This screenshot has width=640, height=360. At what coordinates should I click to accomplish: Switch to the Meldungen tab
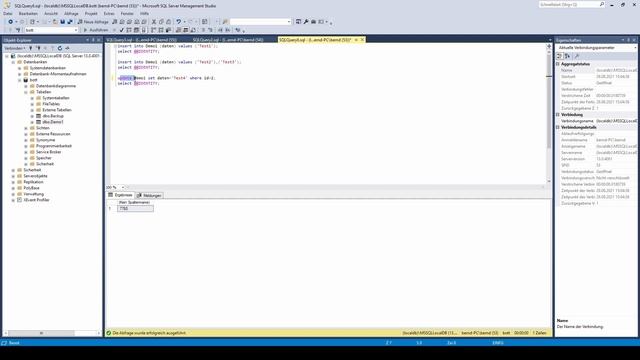pyautogui.click(x=149, y=196)
